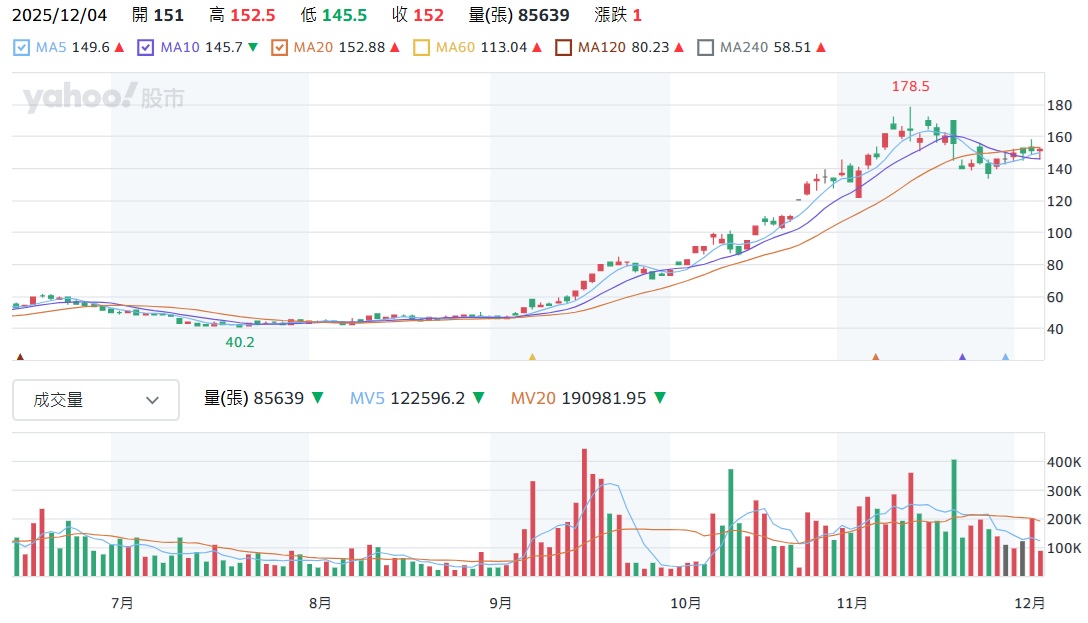Click the purple triangle event marker
This screenshot has width=1088, height=623.
(962, 356)
